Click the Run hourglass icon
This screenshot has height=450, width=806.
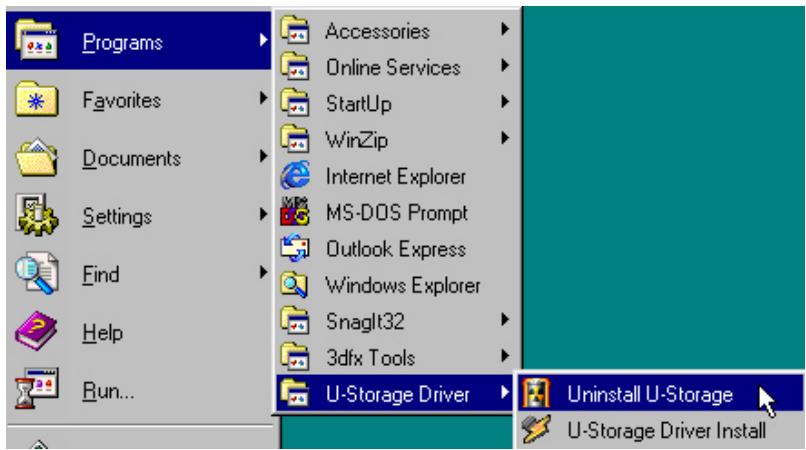(36, 389)
